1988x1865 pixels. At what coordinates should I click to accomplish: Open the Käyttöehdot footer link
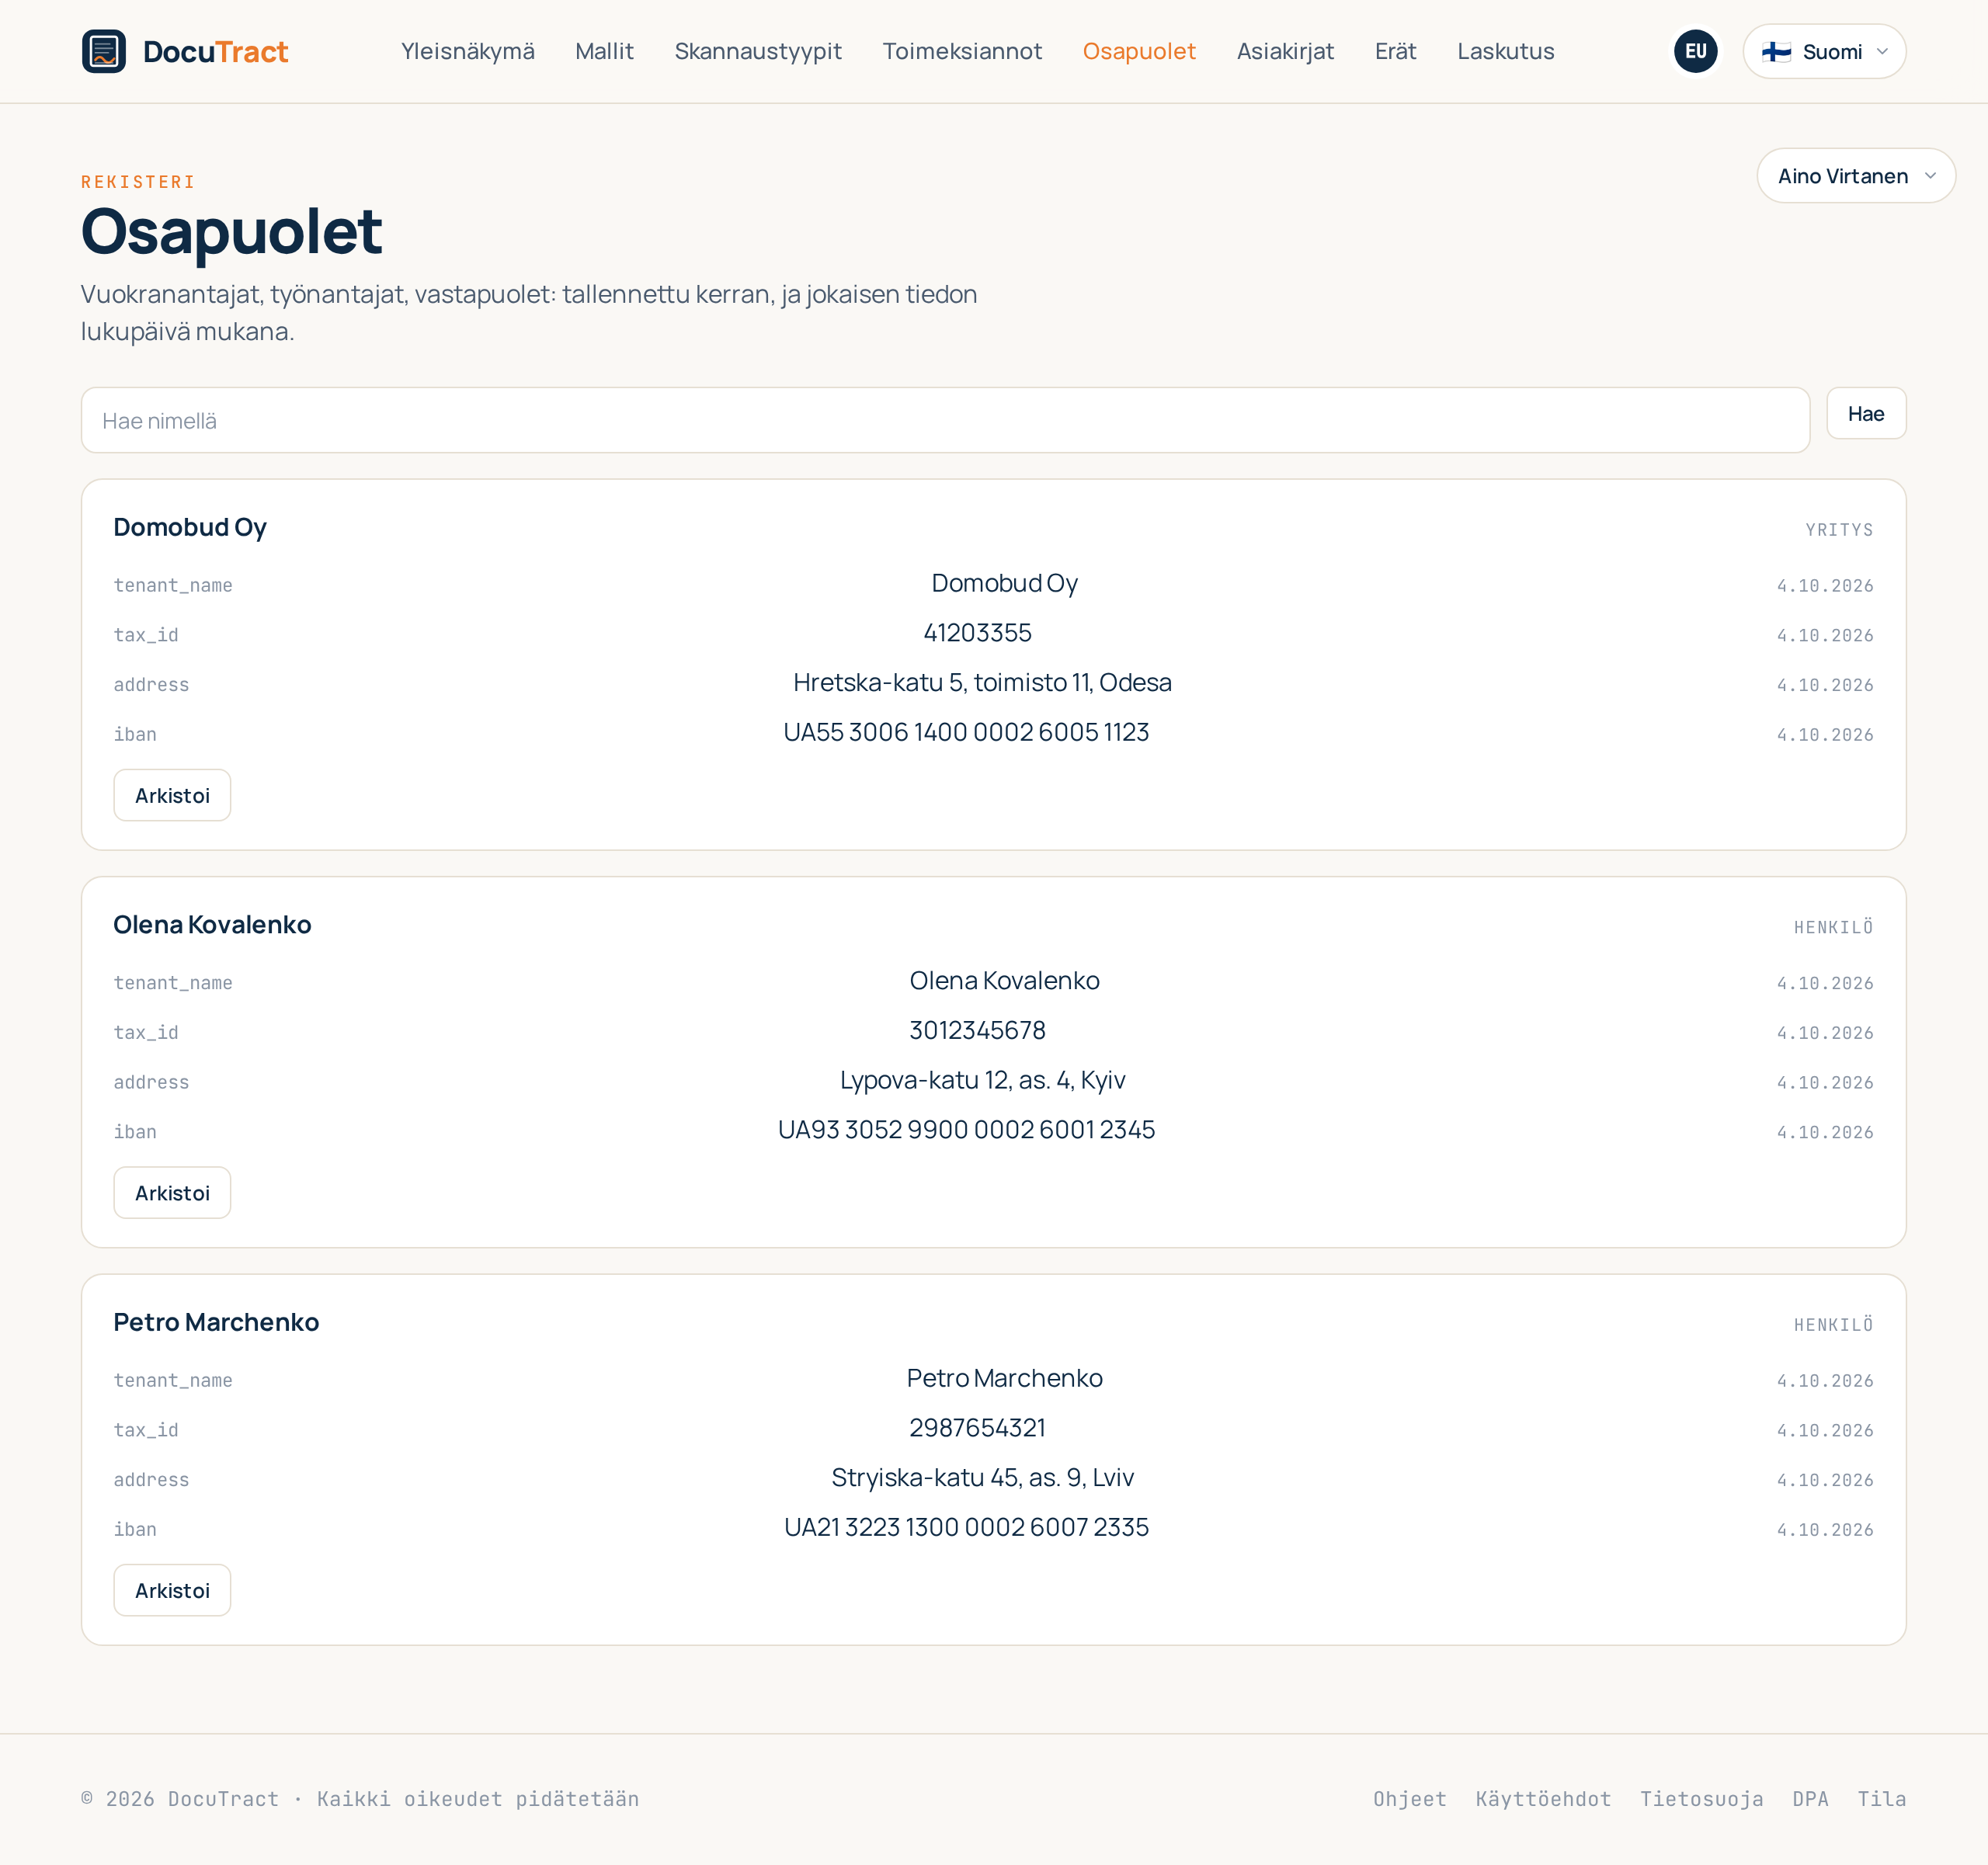[1543, 1799]
